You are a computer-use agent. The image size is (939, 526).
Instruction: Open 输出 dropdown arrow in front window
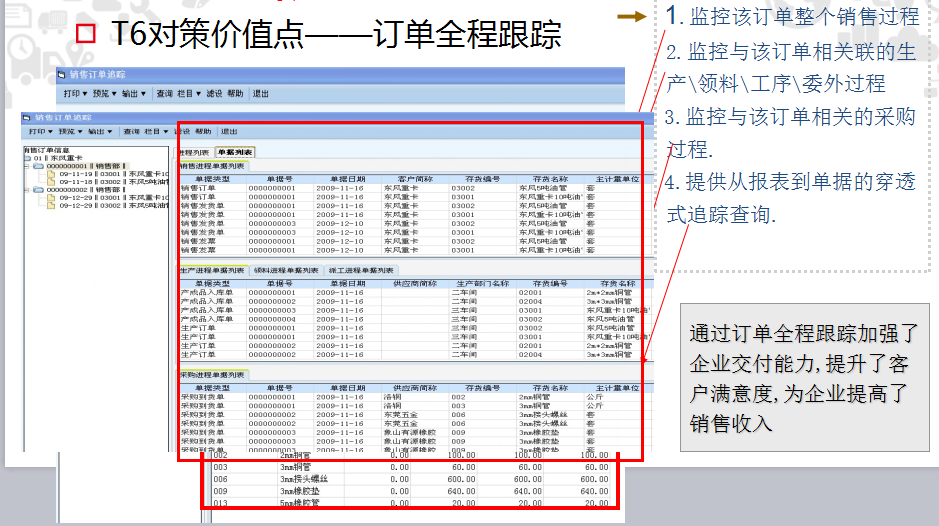[x=110, y=132]
